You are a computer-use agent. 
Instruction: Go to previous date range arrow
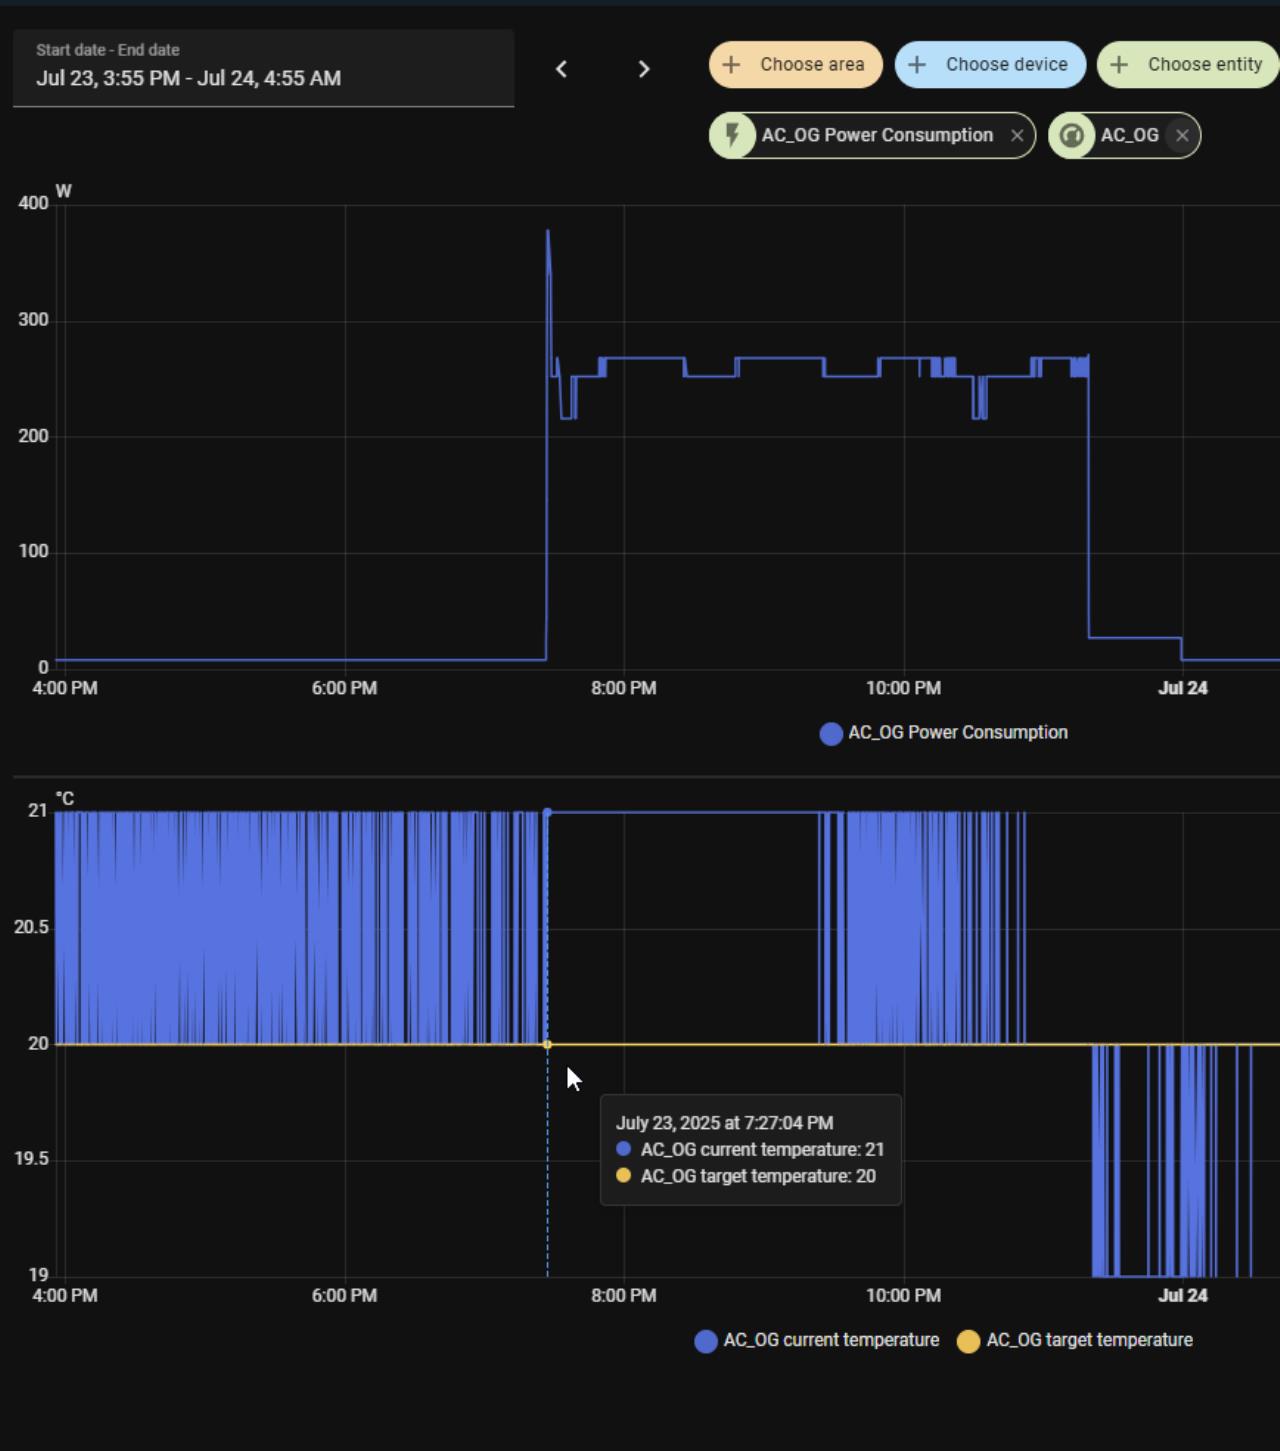tap(561, 69)
